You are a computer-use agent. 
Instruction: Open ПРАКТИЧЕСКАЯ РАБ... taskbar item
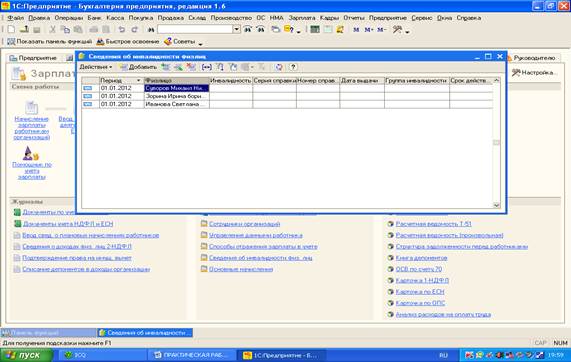coord(191,355)
